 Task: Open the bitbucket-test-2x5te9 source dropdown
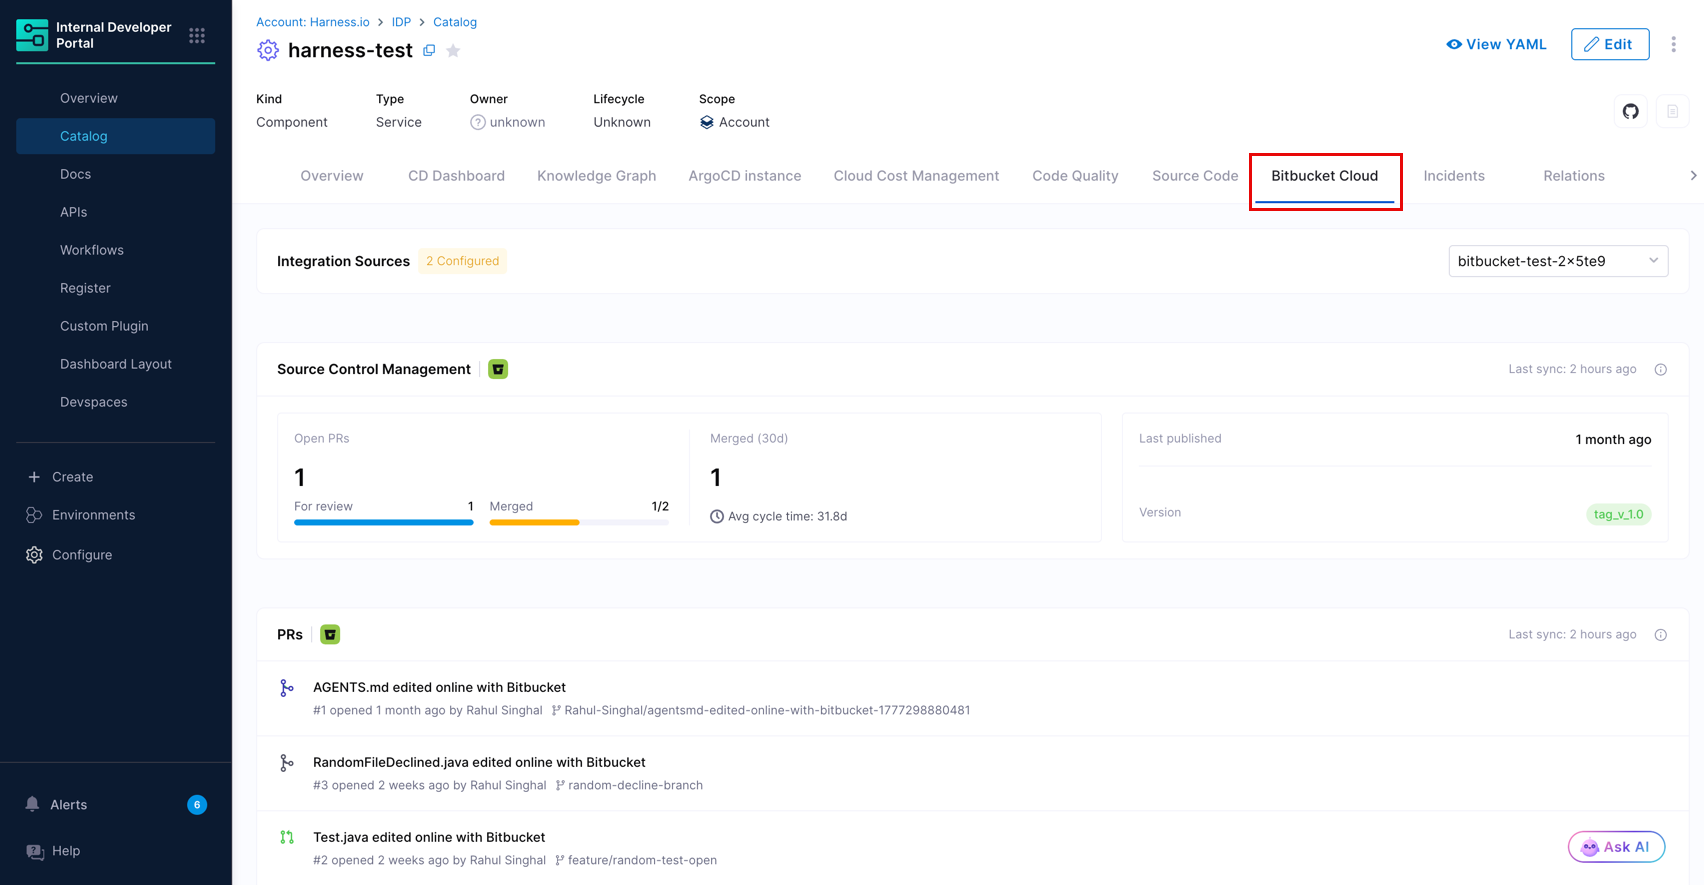(x=1558, y=261)
